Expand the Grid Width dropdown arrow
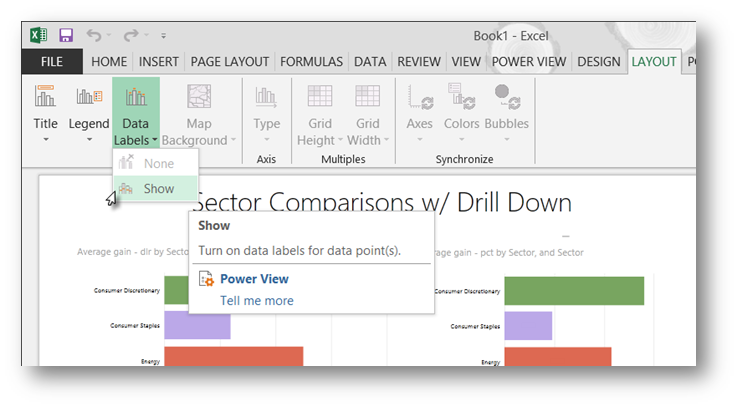Image resolution: width=738 pixels, height=408 pixels. click(x=386, y=140)
